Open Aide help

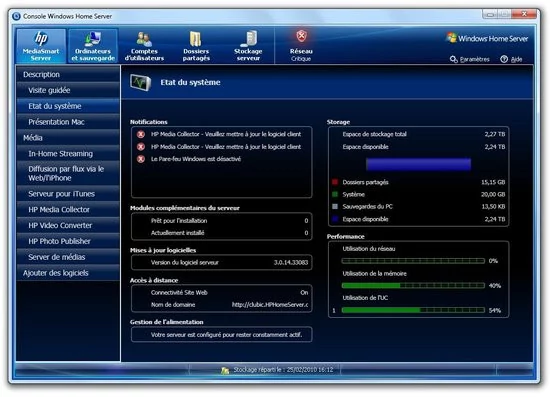(511, 59)
